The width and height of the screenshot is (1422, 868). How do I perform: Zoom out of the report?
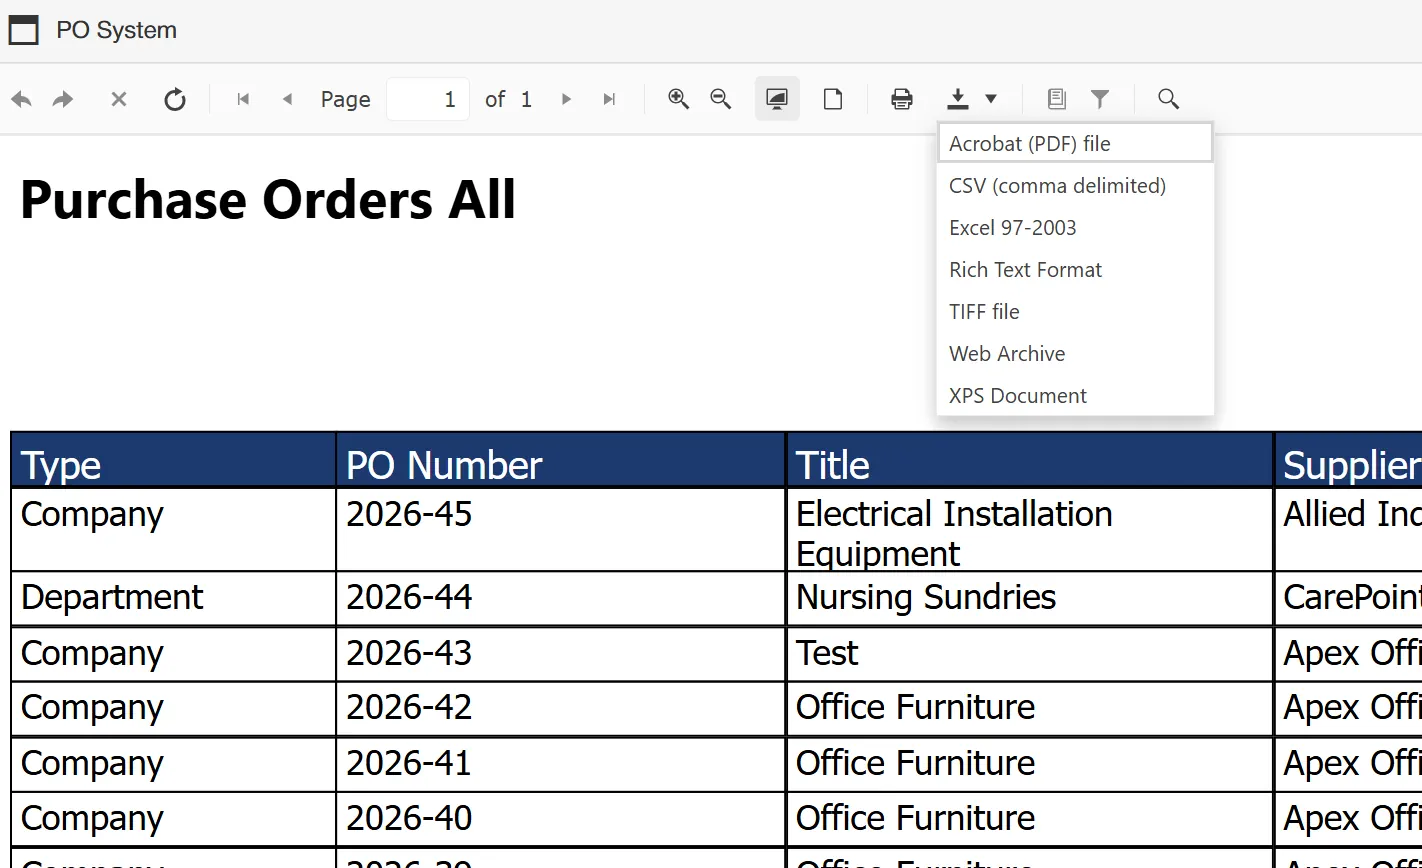[721, 99]
